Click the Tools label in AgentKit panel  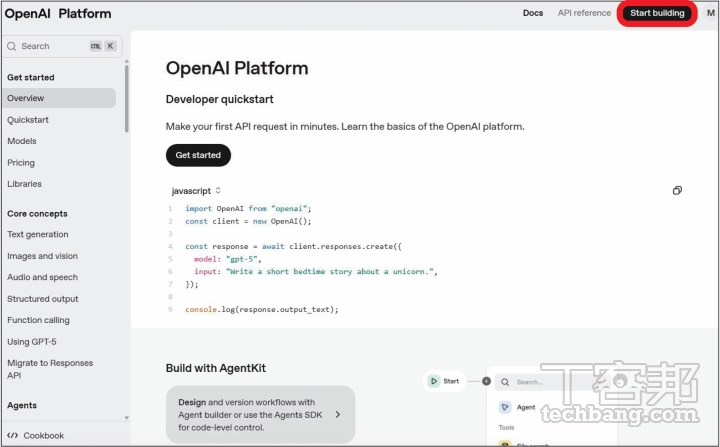[x=506, y=427]
